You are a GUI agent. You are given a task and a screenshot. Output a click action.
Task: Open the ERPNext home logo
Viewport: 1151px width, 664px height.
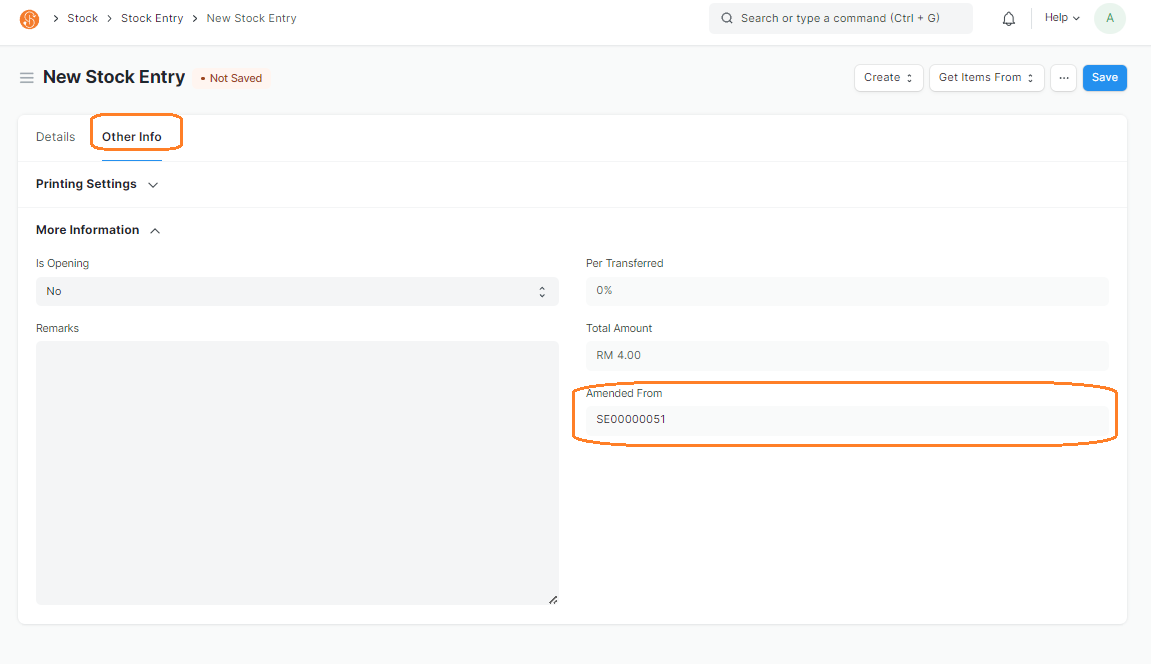pyautogui.click(x=29, y=18)
